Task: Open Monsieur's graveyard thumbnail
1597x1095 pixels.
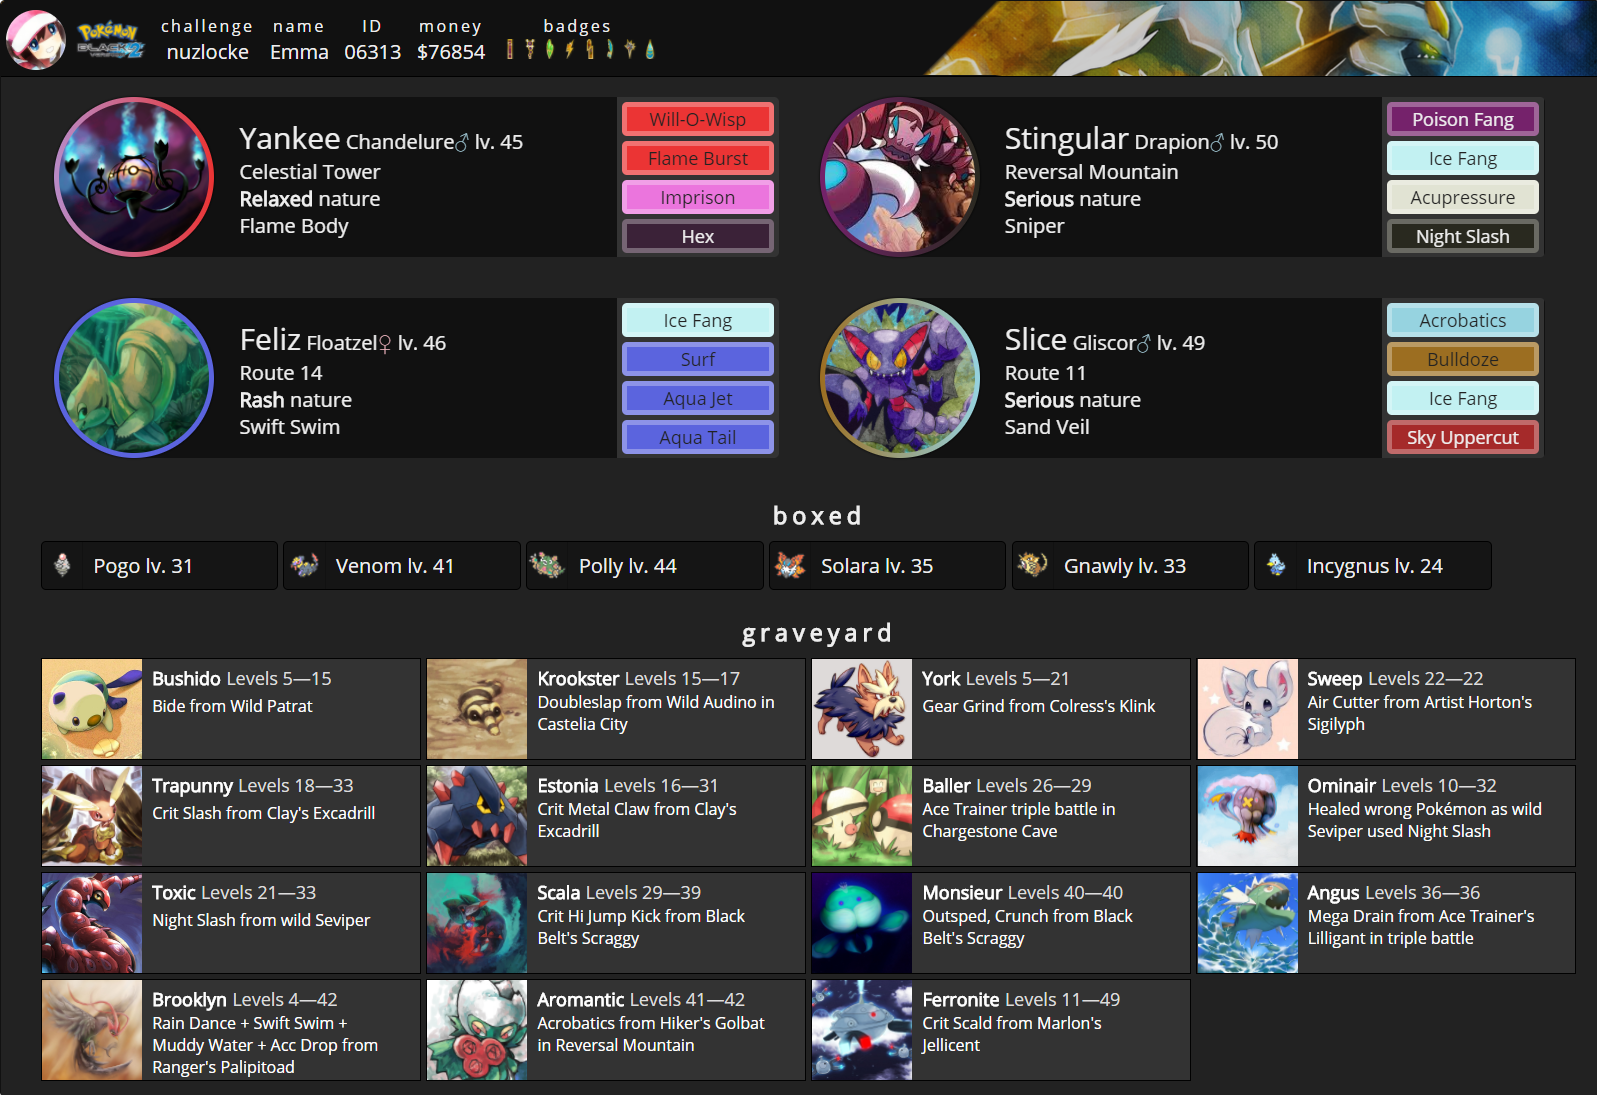Action: [x=862, y=923]
